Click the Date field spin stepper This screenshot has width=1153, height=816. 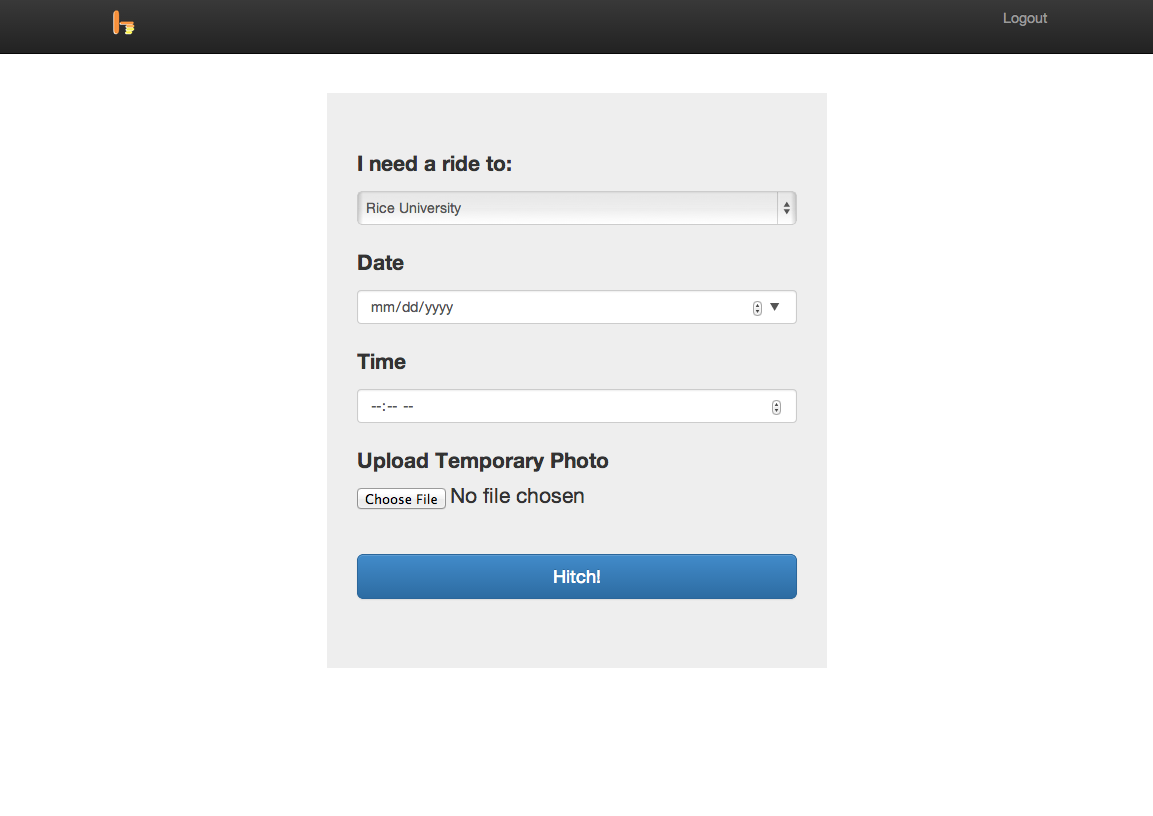757,308
